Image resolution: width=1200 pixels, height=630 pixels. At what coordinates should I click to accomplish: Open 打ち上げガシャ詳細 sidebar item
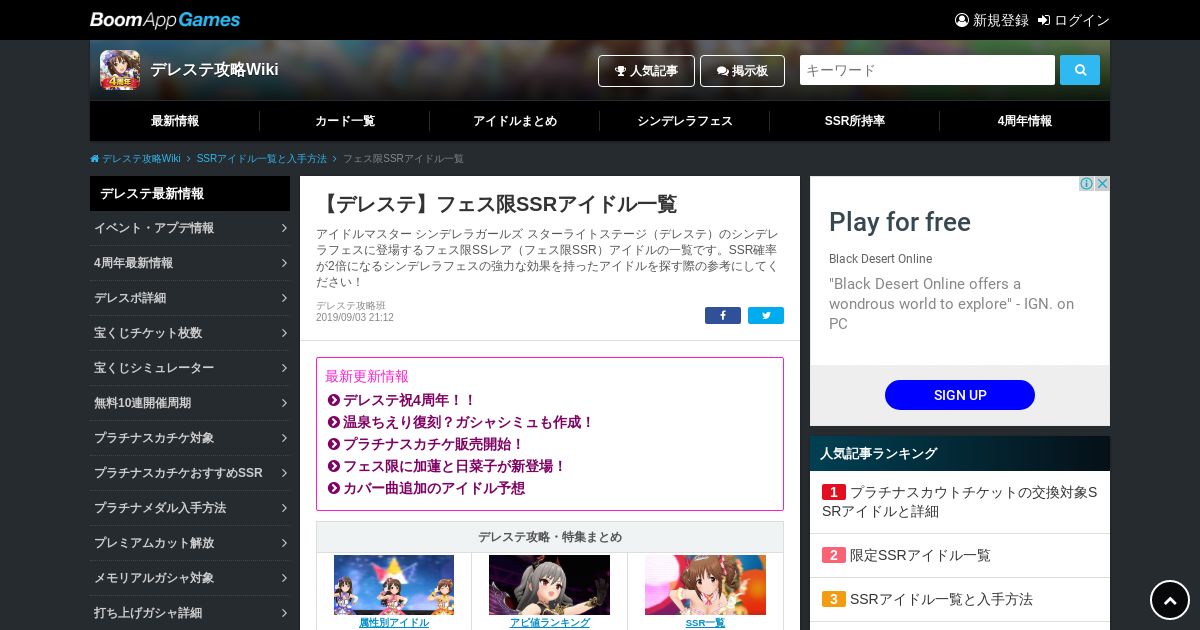point(190,613)
